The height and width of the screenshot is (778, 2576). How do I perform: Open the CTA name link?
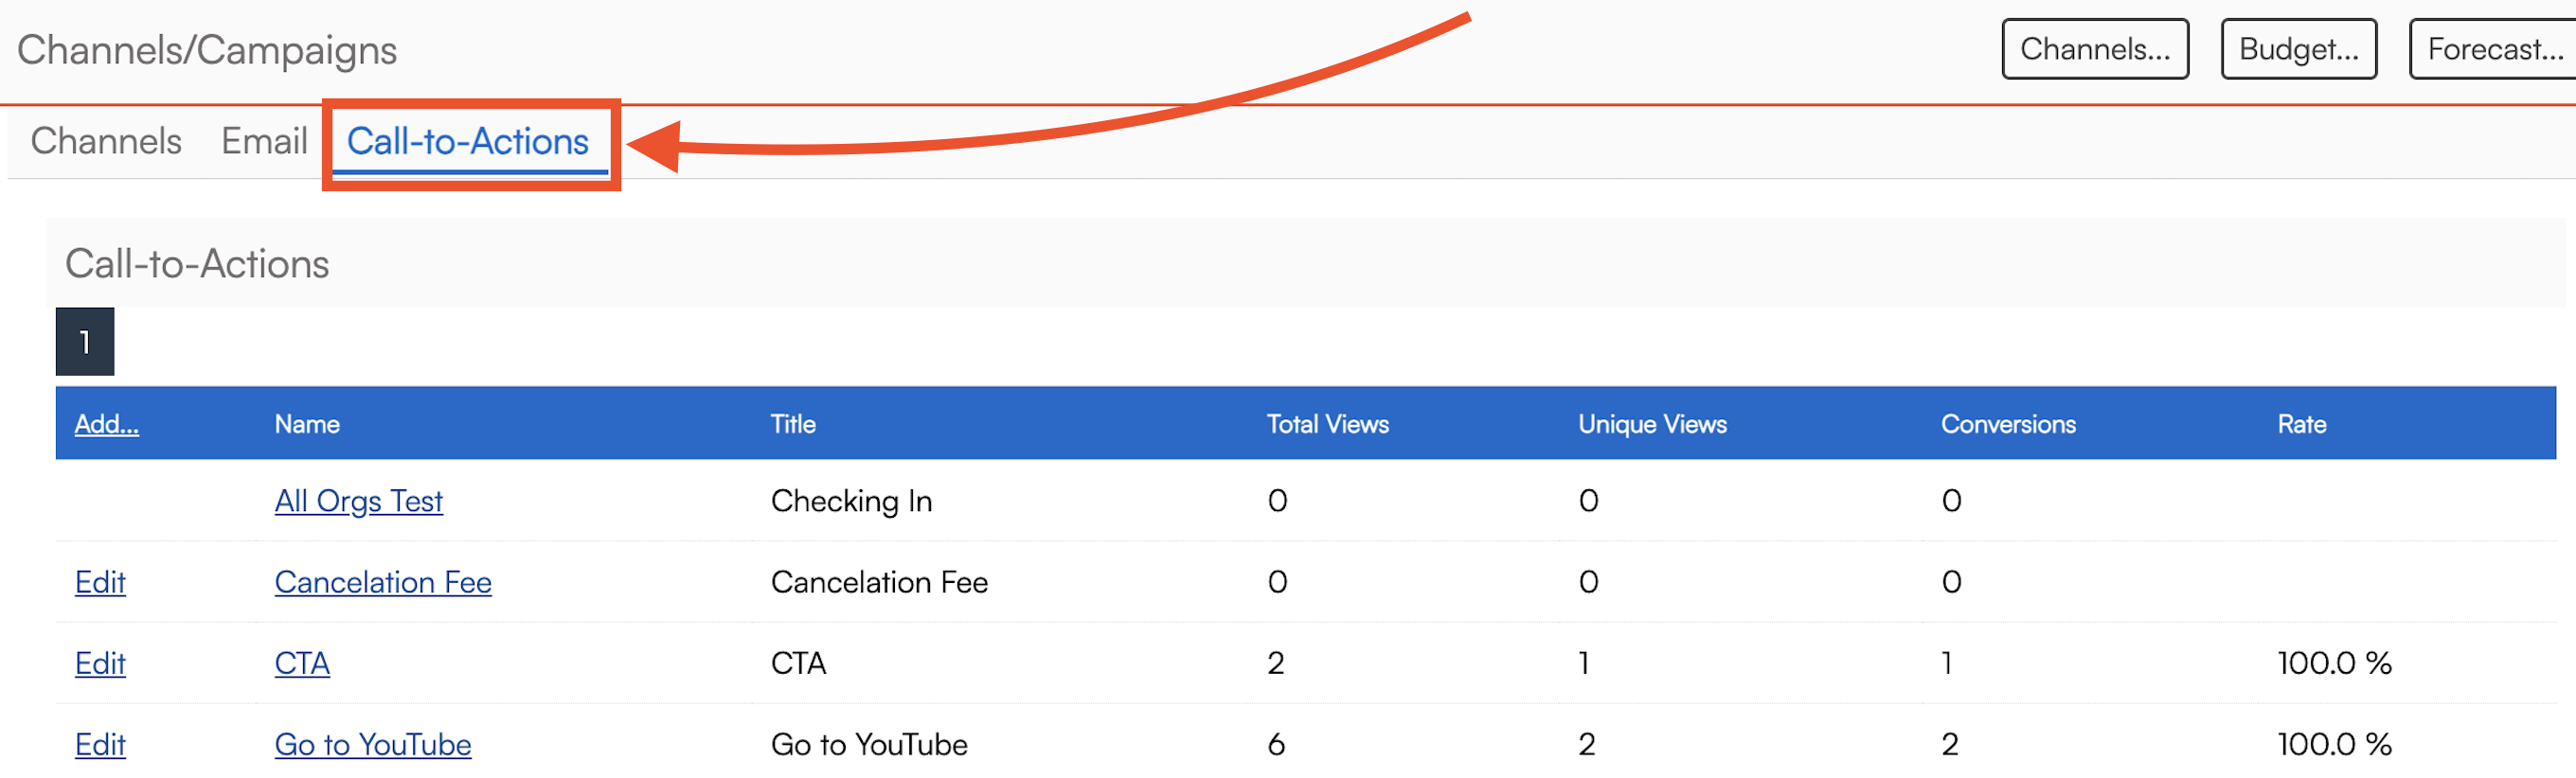pos(302,663)
